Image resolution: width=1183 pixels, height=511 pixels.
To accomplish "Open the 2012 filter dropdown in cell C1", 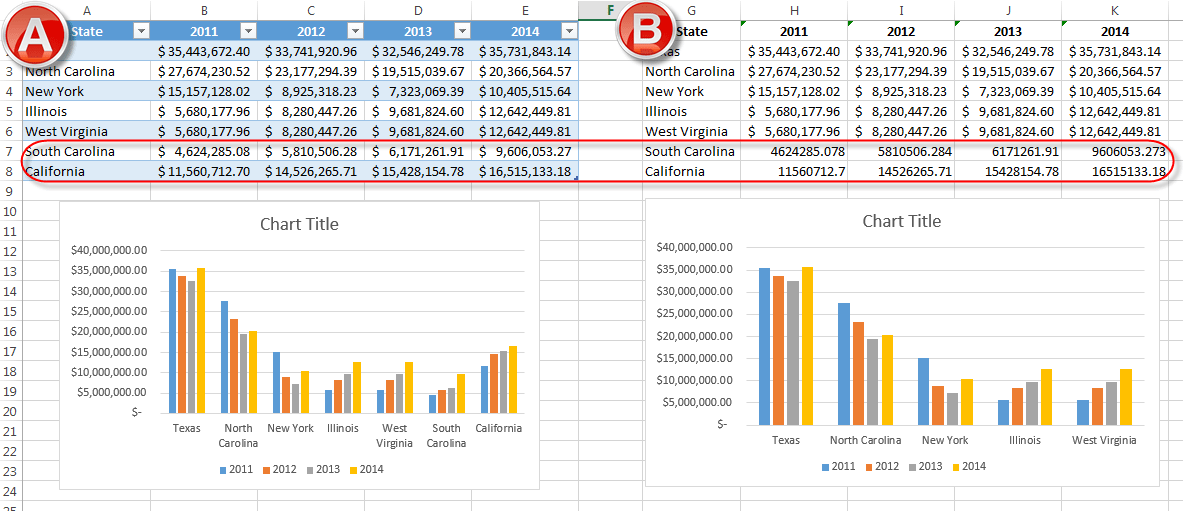I will click(x=355, y=31).
